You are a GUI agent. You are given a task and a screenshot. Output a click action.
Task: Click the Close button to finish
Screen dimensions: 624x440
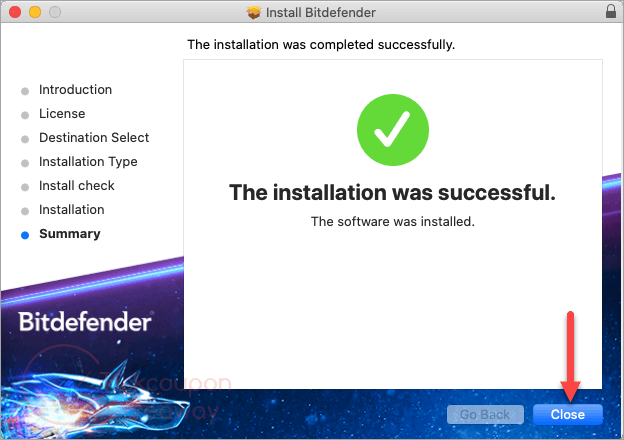click(567, 415)
